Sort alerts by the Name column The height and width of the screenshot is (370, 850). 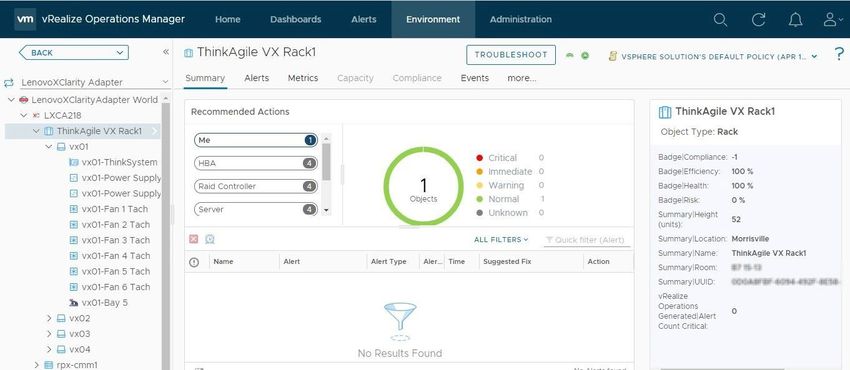pyautogui.click(x=223, y=262)
